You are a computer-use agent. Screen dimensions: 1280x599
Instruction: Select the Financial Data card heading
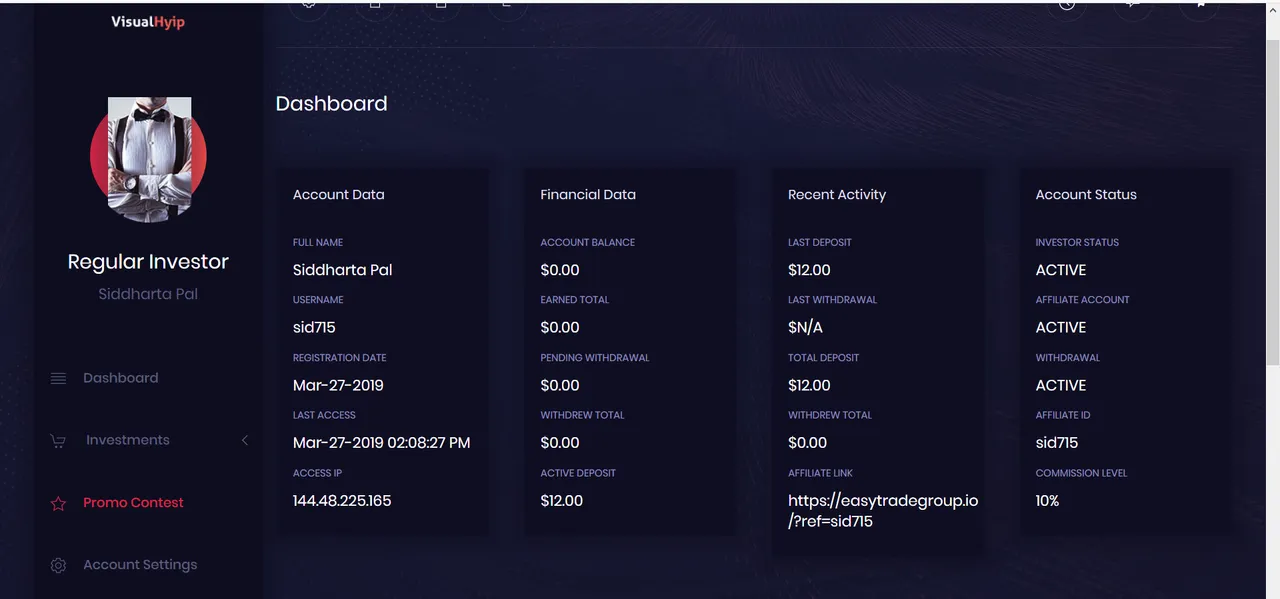tap(588, 195)
